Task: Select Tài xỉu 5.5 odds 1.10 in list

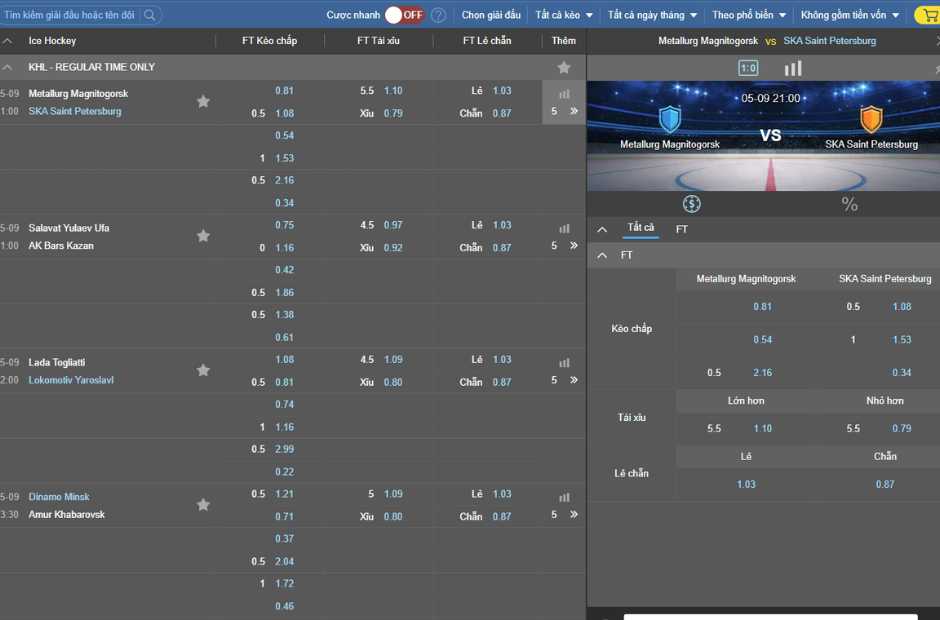Action: click(393, 91)
